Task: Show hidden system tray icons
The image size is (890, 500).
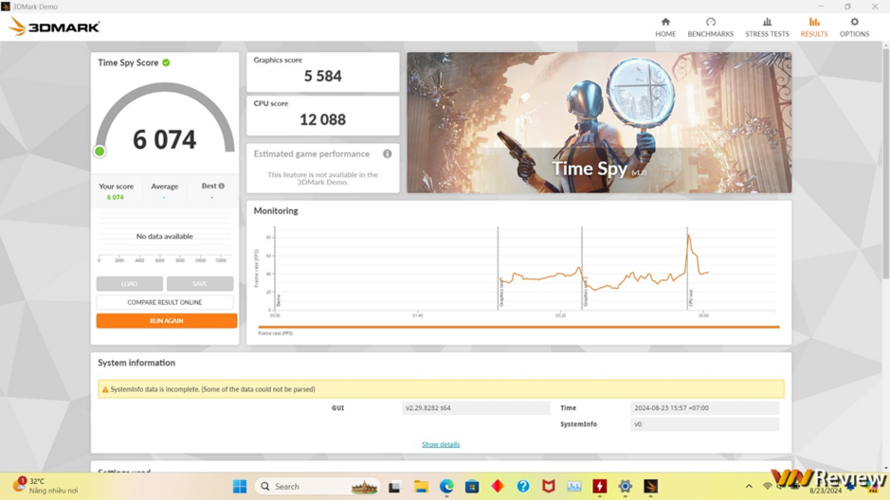Action: [x=749, y=486]
